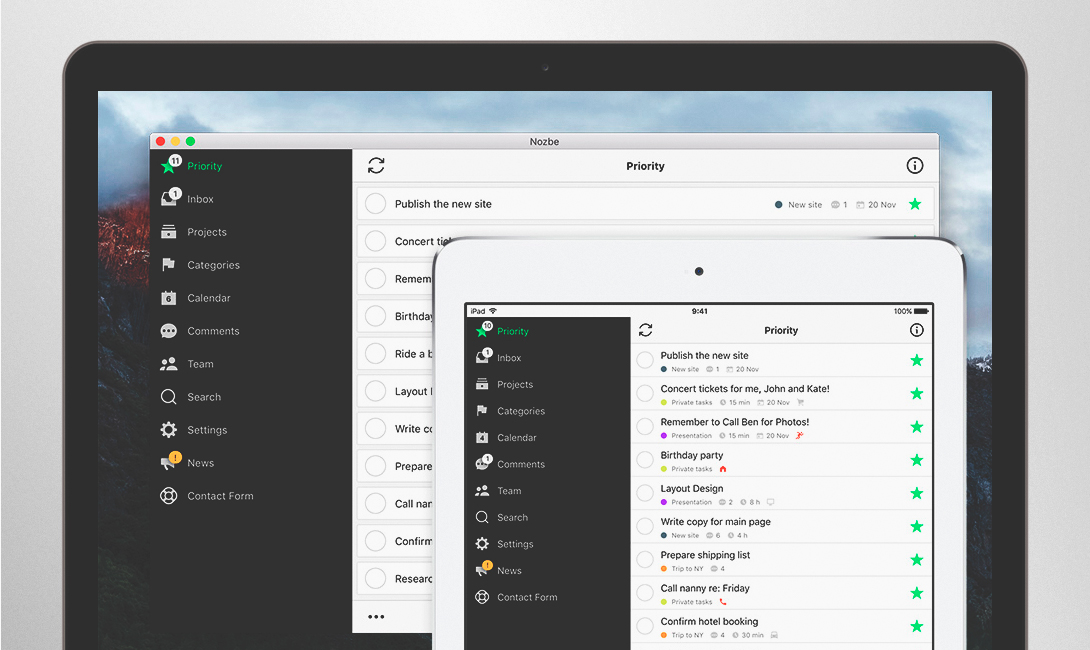The image size is (1090, 650).
Task: Toggle star for 'Write copy for main page'
Action: click(x=917, y=526)
